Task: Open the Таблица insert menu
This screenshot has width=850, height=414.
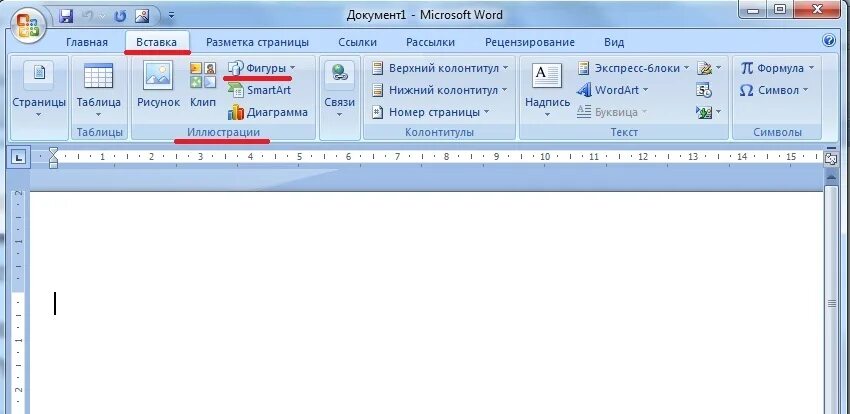Action: point(99,91)
